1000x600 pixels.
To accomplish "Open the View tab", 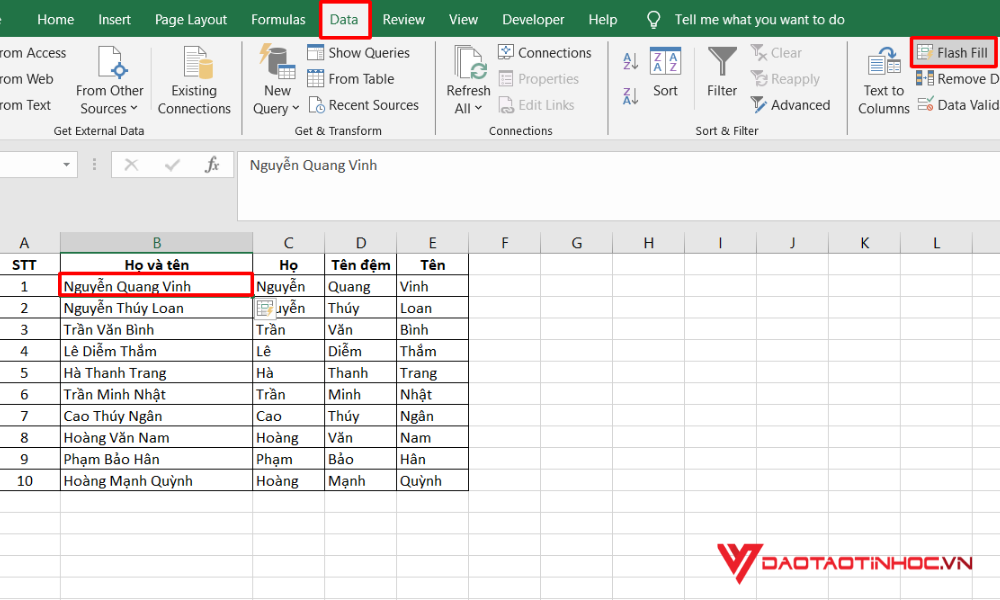I will click(463, 20).
